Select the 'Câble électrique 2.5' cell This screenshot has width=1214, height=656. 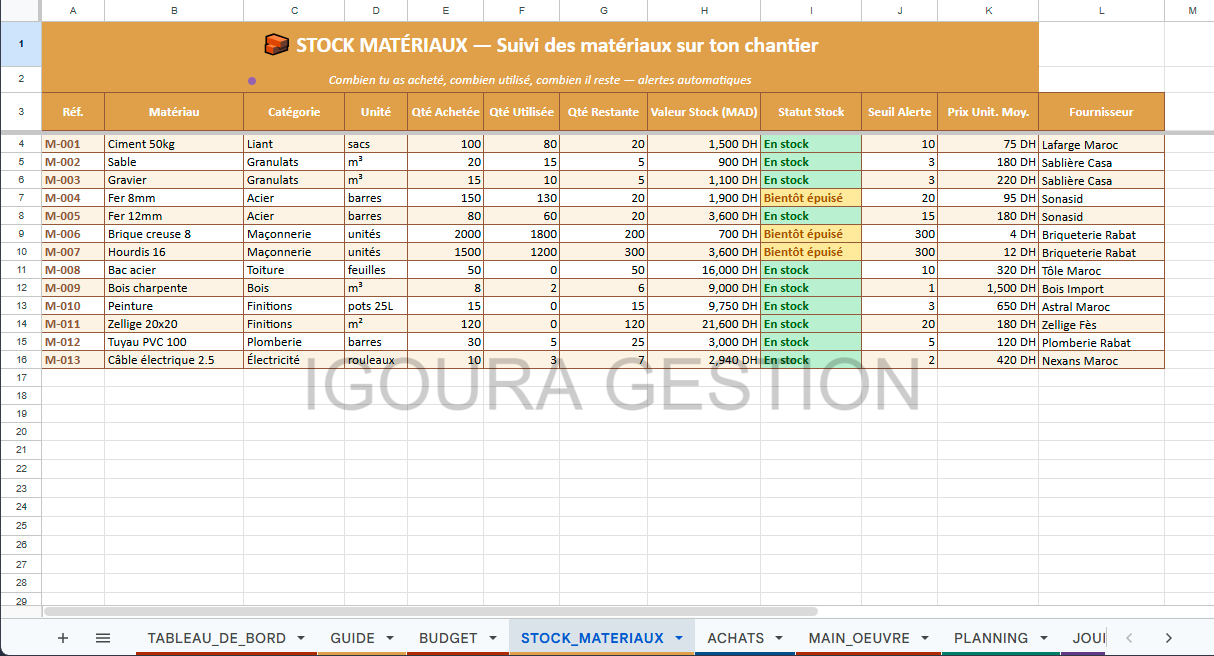pos(174,360)
